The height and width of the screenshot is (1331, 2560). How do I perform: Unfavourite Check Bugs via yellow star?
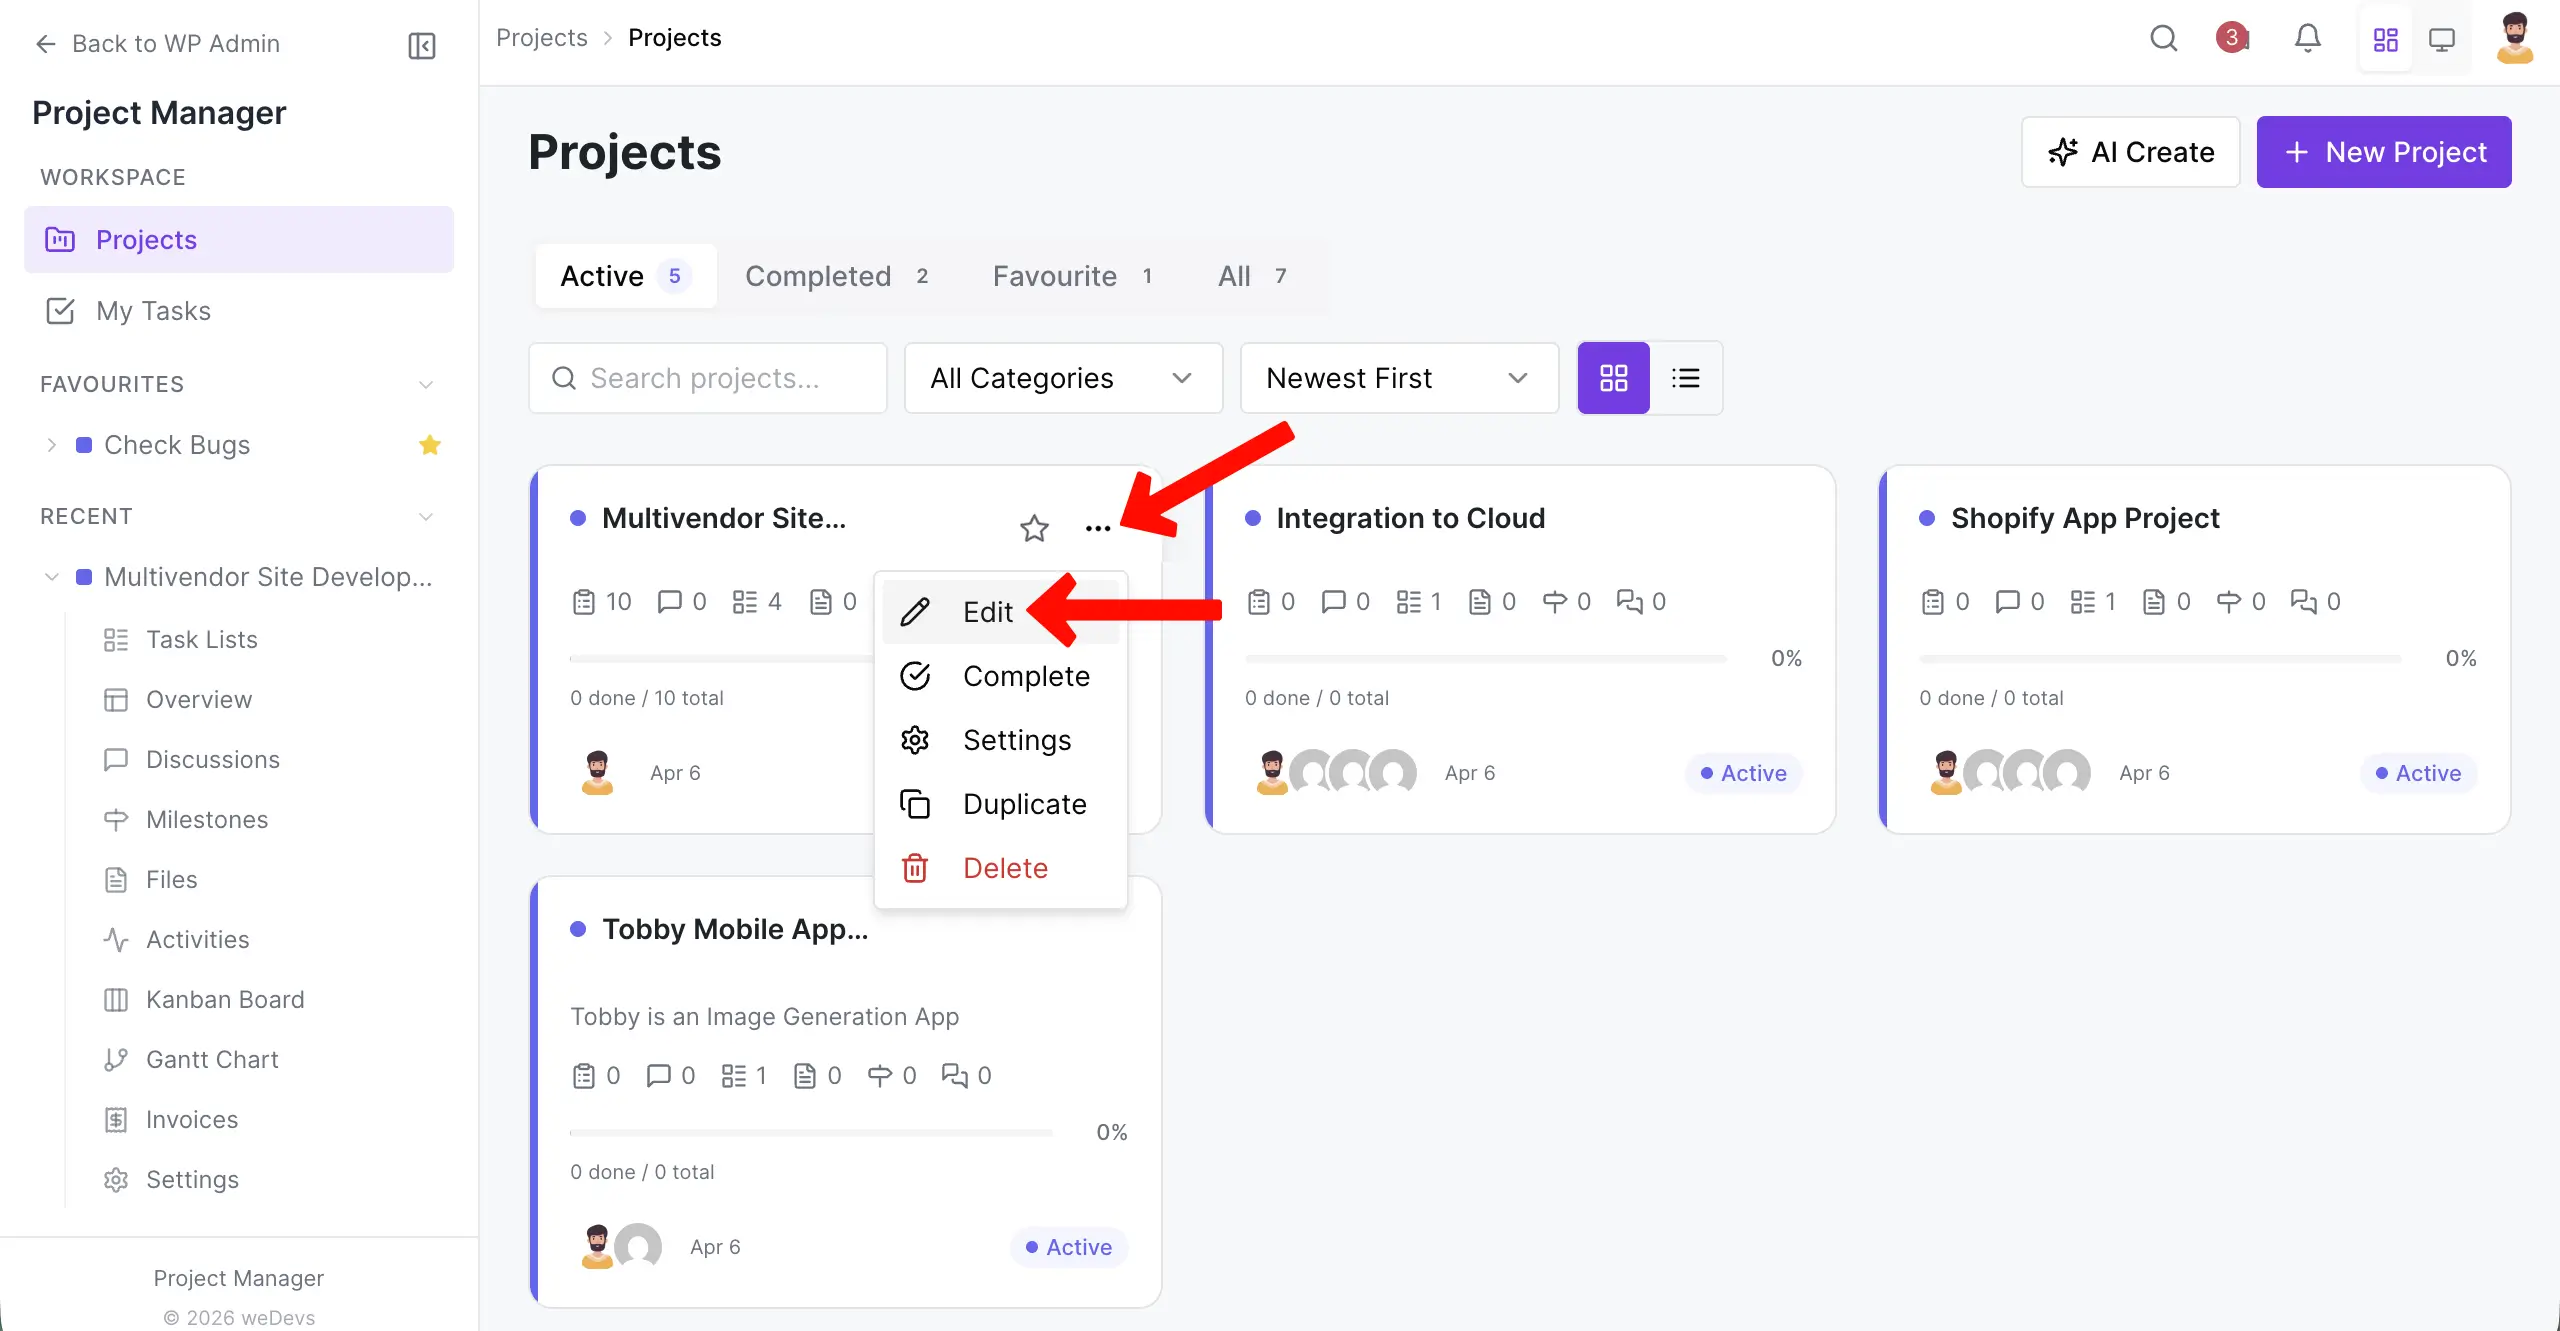[430, 445]
